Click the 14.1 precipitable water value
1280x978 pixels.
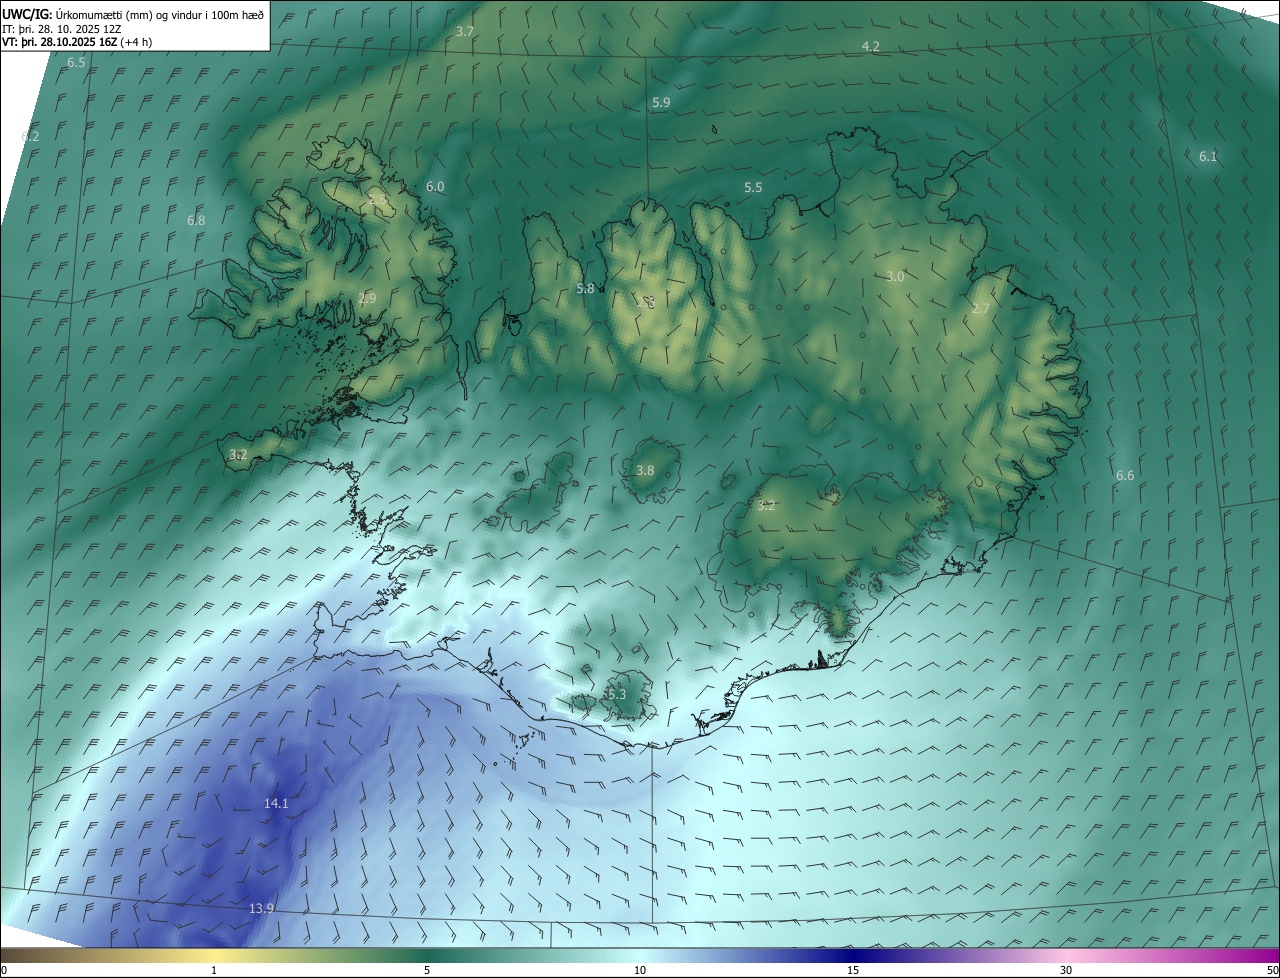(x=276, y=803)
